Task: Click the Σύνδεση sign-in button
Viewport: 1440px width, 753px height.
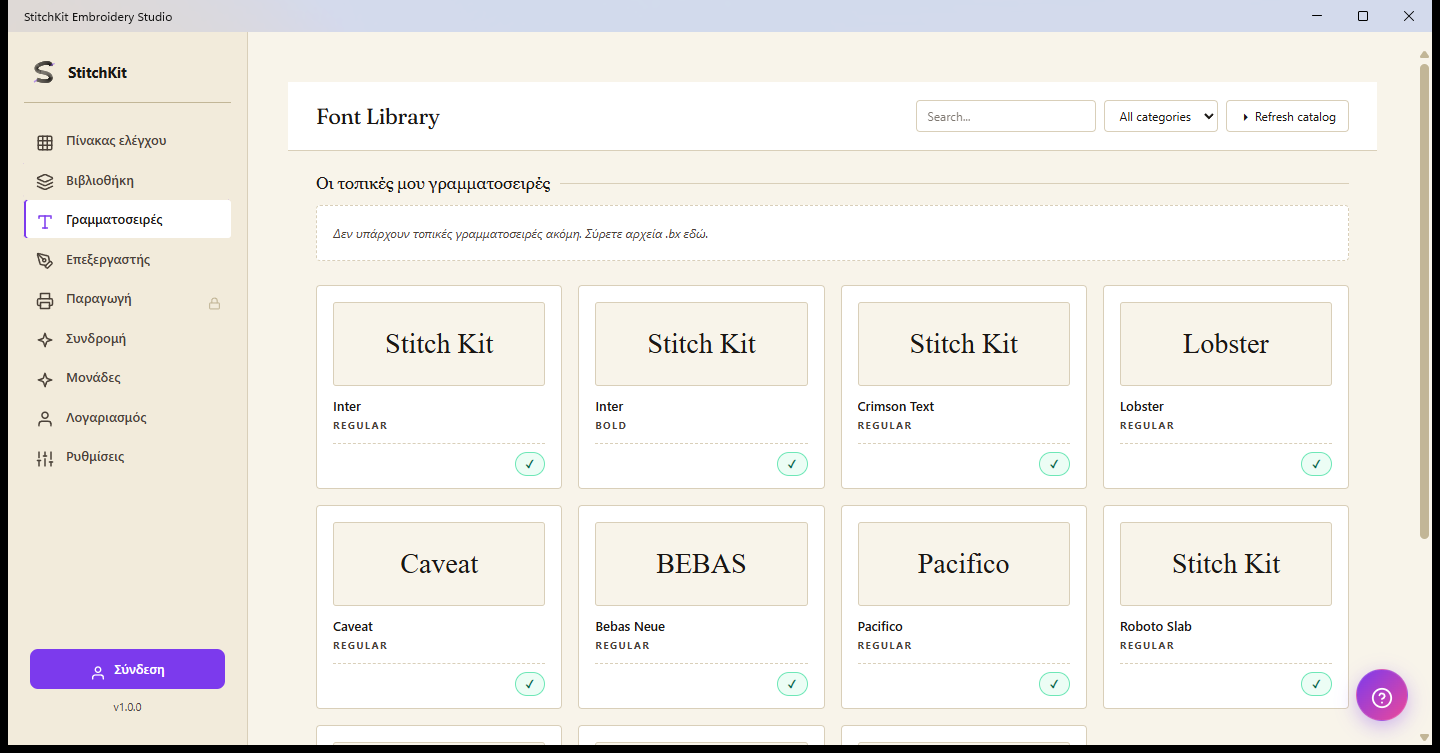Action: (127, 669)
